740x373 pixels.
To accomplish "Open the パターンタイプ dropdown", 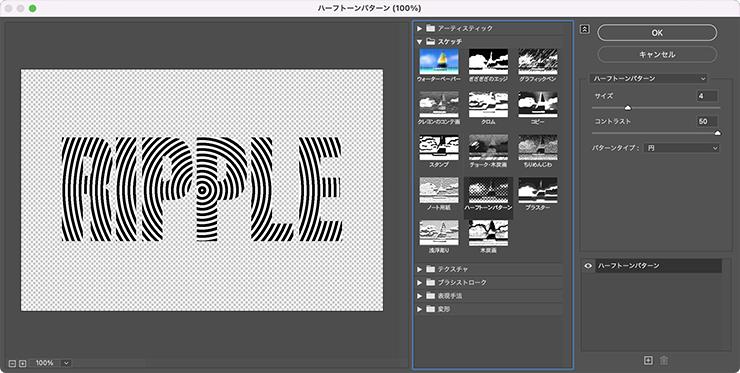I will pos(681,148).
